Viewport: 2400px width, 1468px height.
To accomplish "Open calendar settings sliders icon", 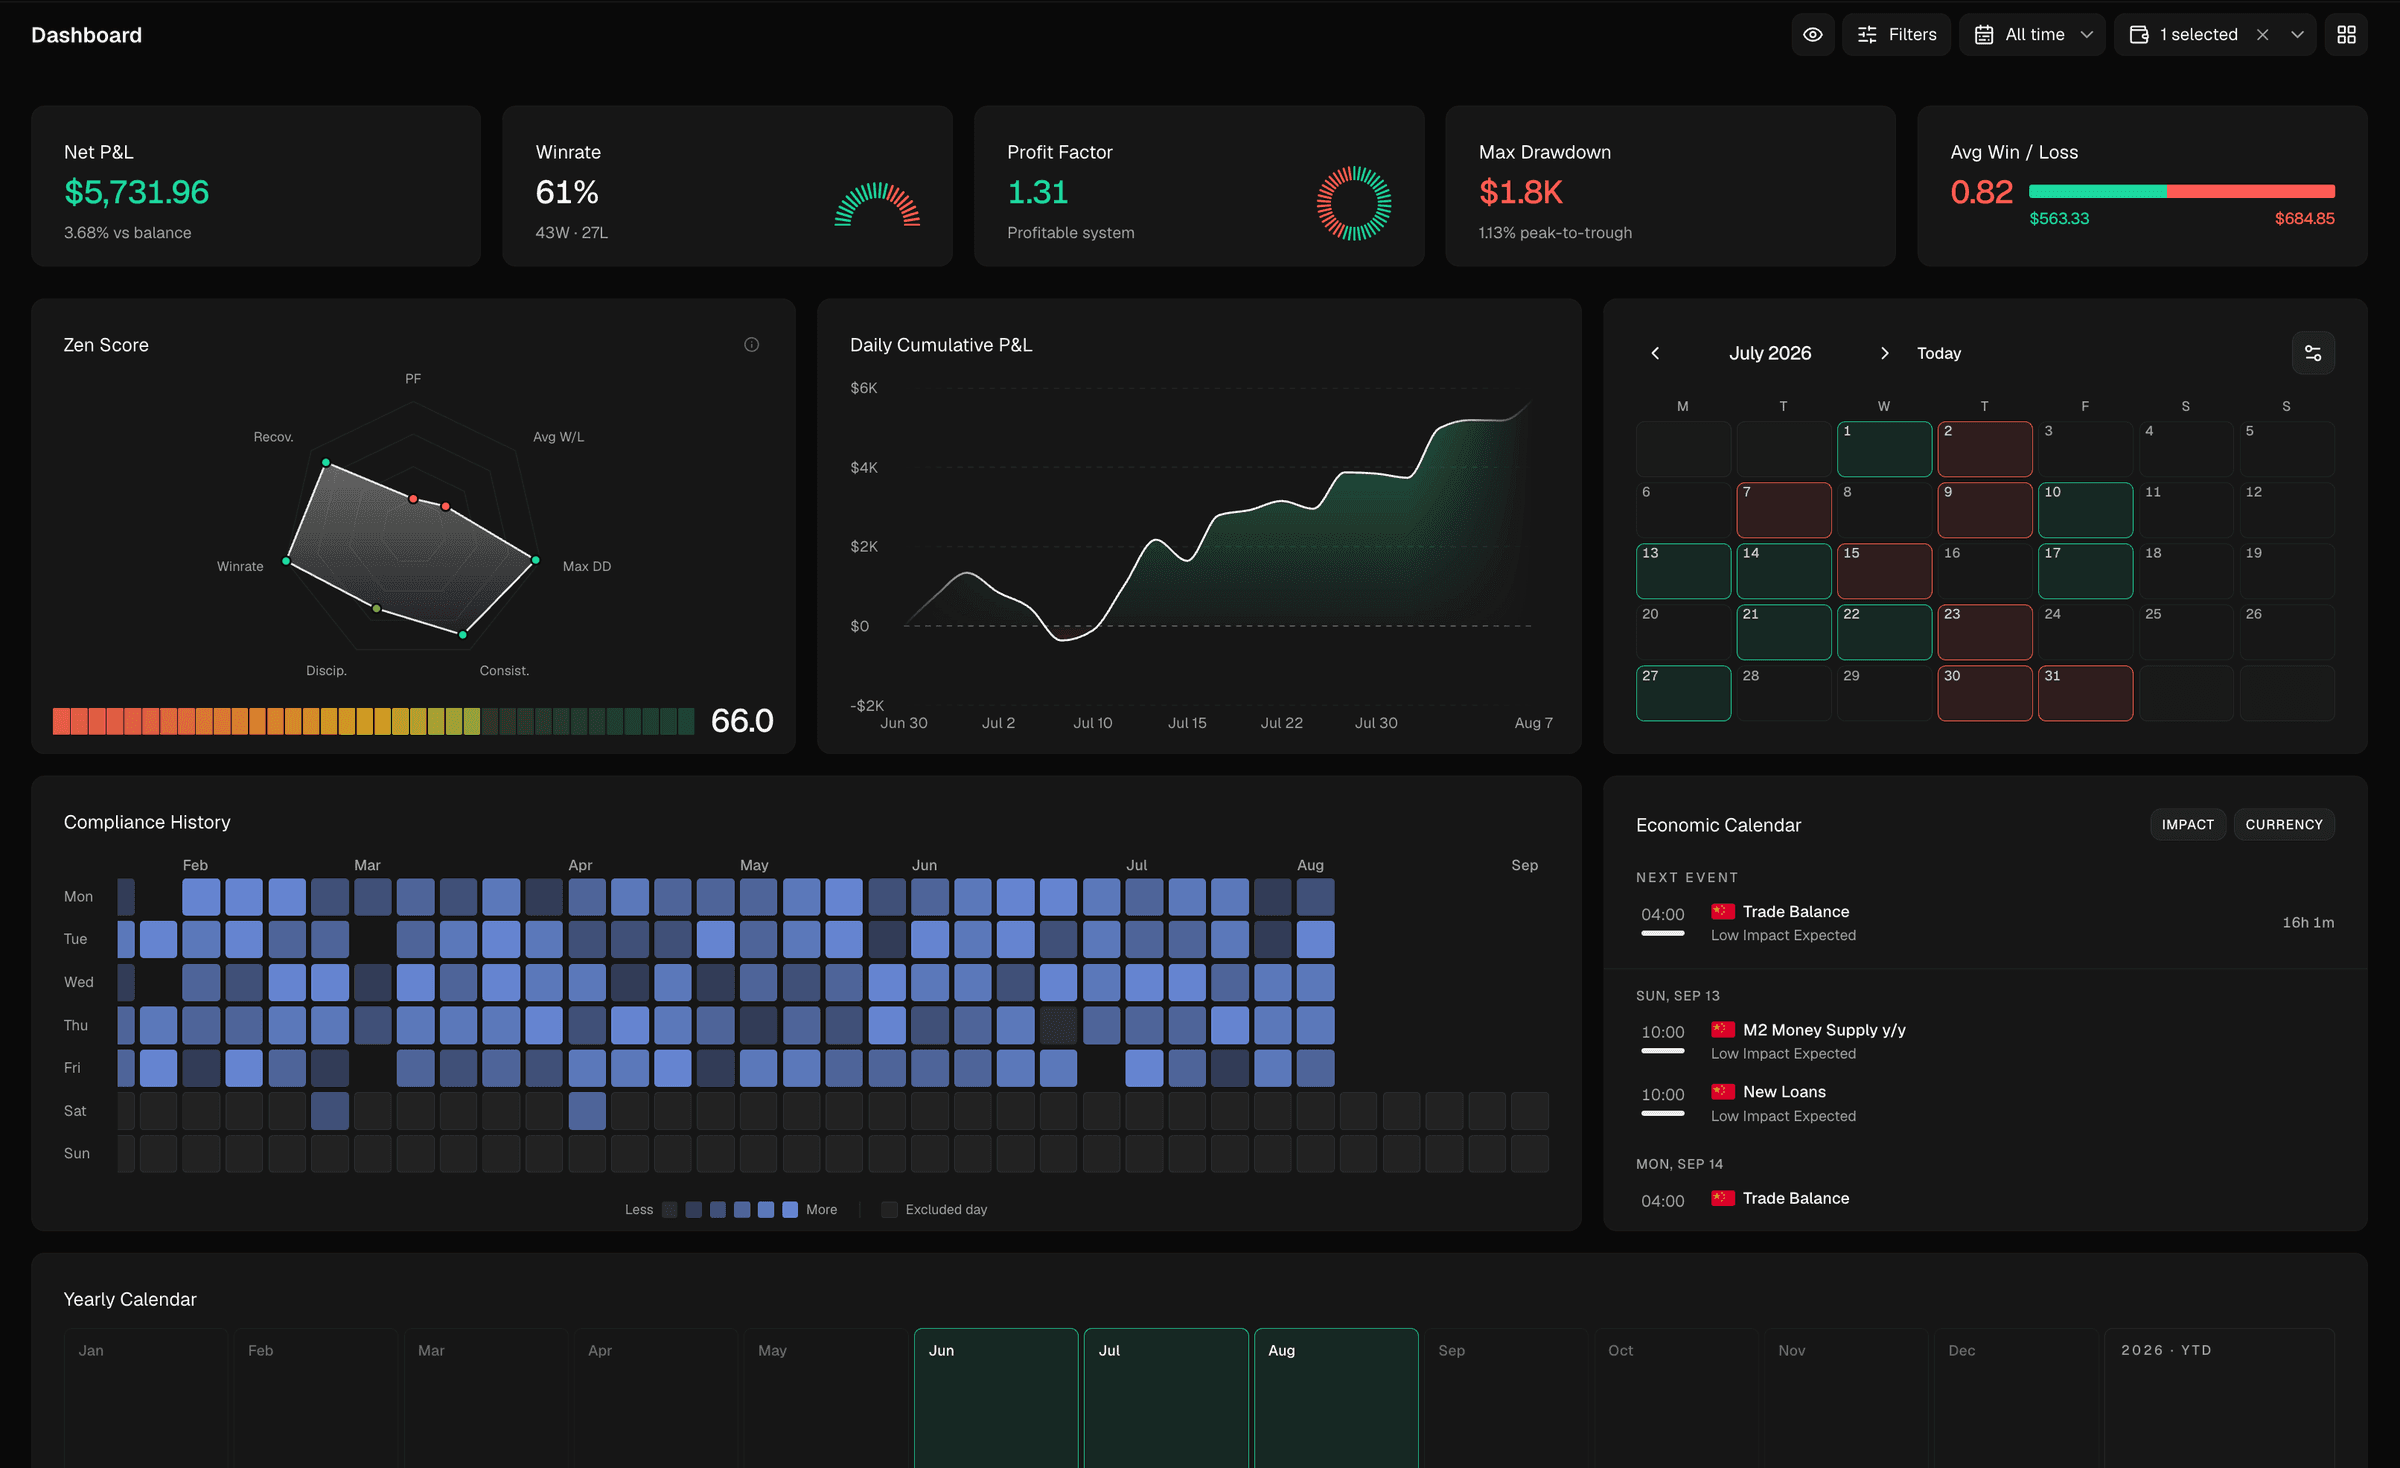I will 2313,353.
